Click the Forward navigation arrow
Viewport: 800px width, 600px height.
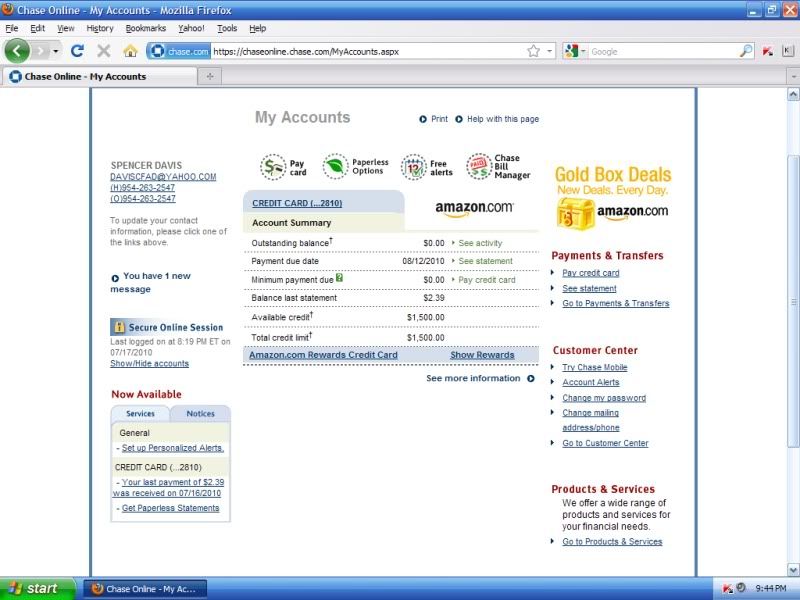(40, 51)
